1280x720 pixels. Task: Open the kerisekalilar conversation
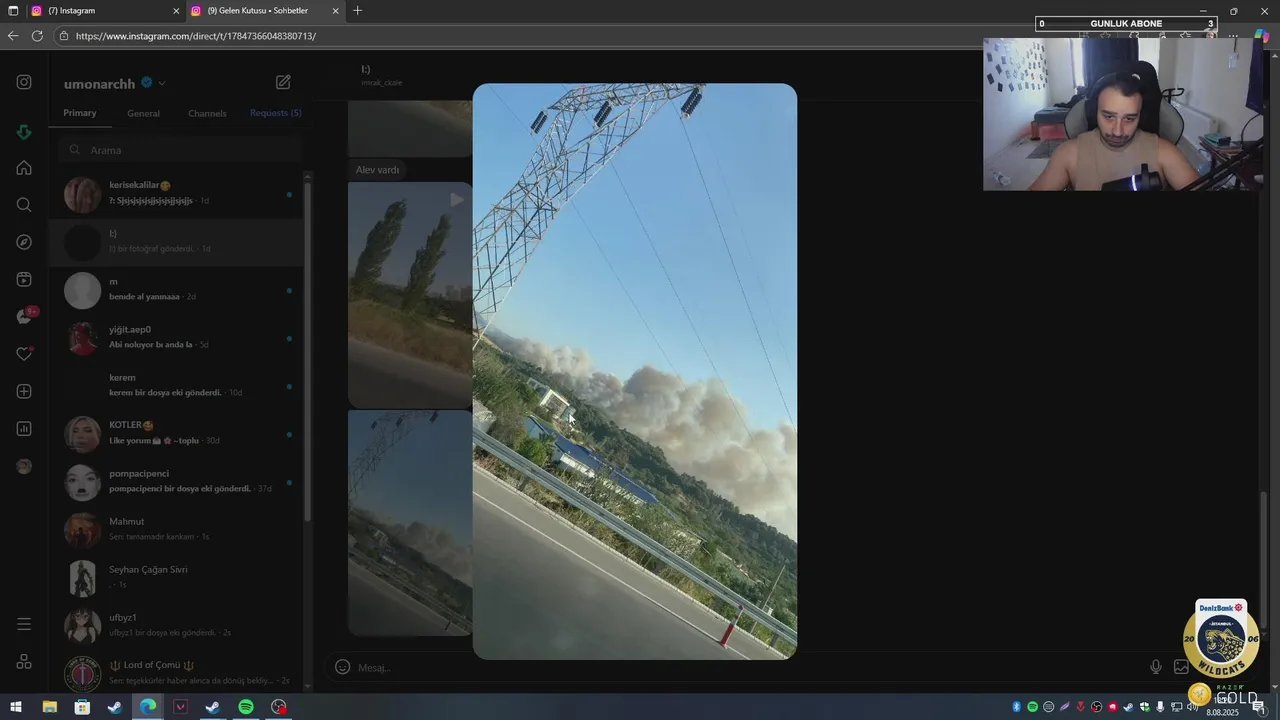click(178, 194)
